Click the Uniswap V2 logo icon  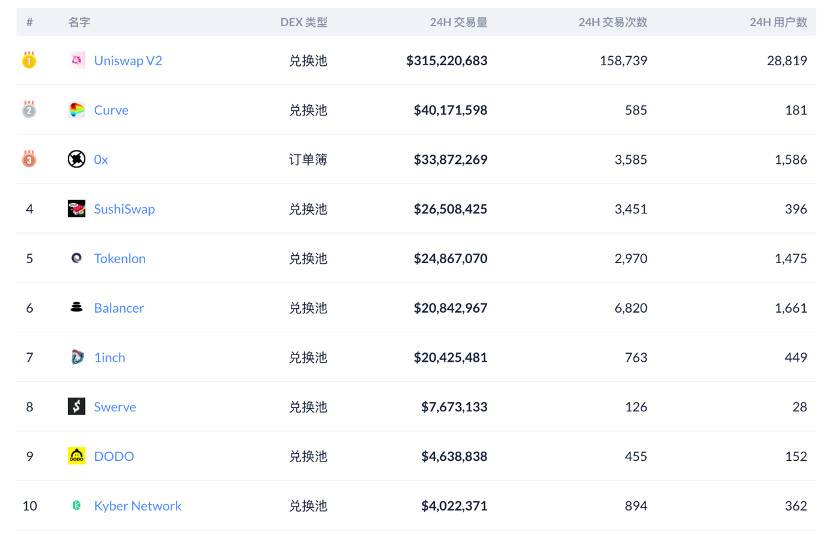[x=76, y=60]
